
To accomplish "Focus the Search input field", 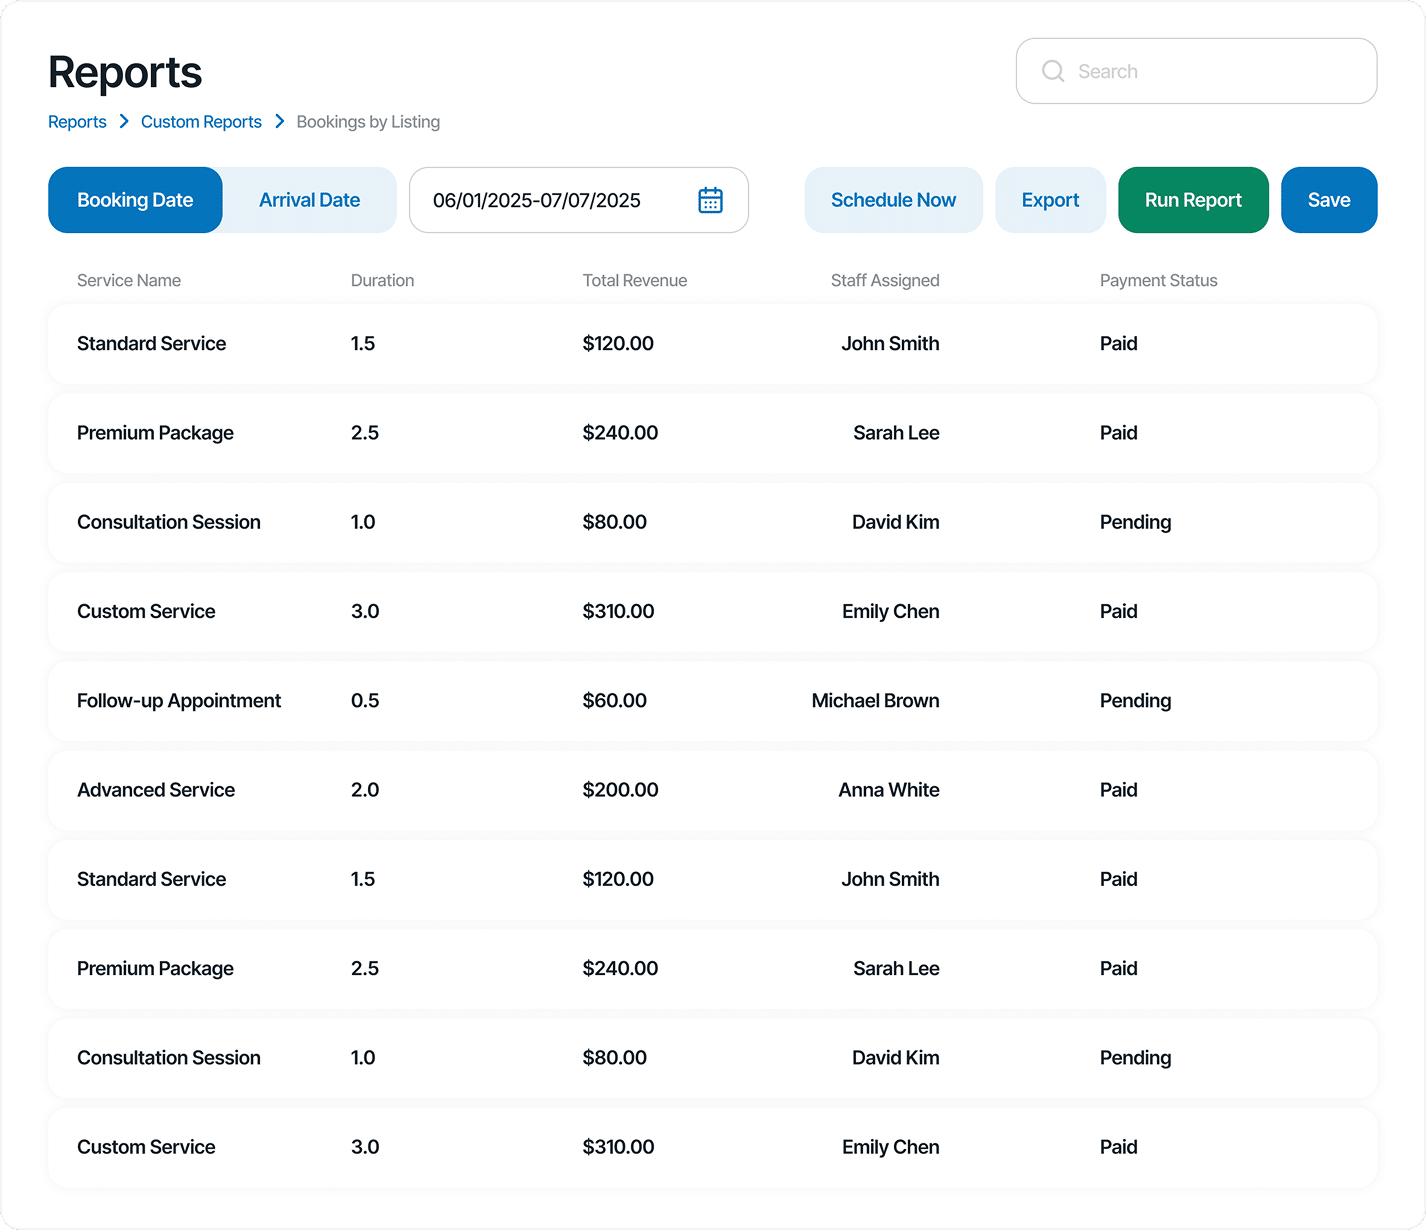I will [1196, 71].
